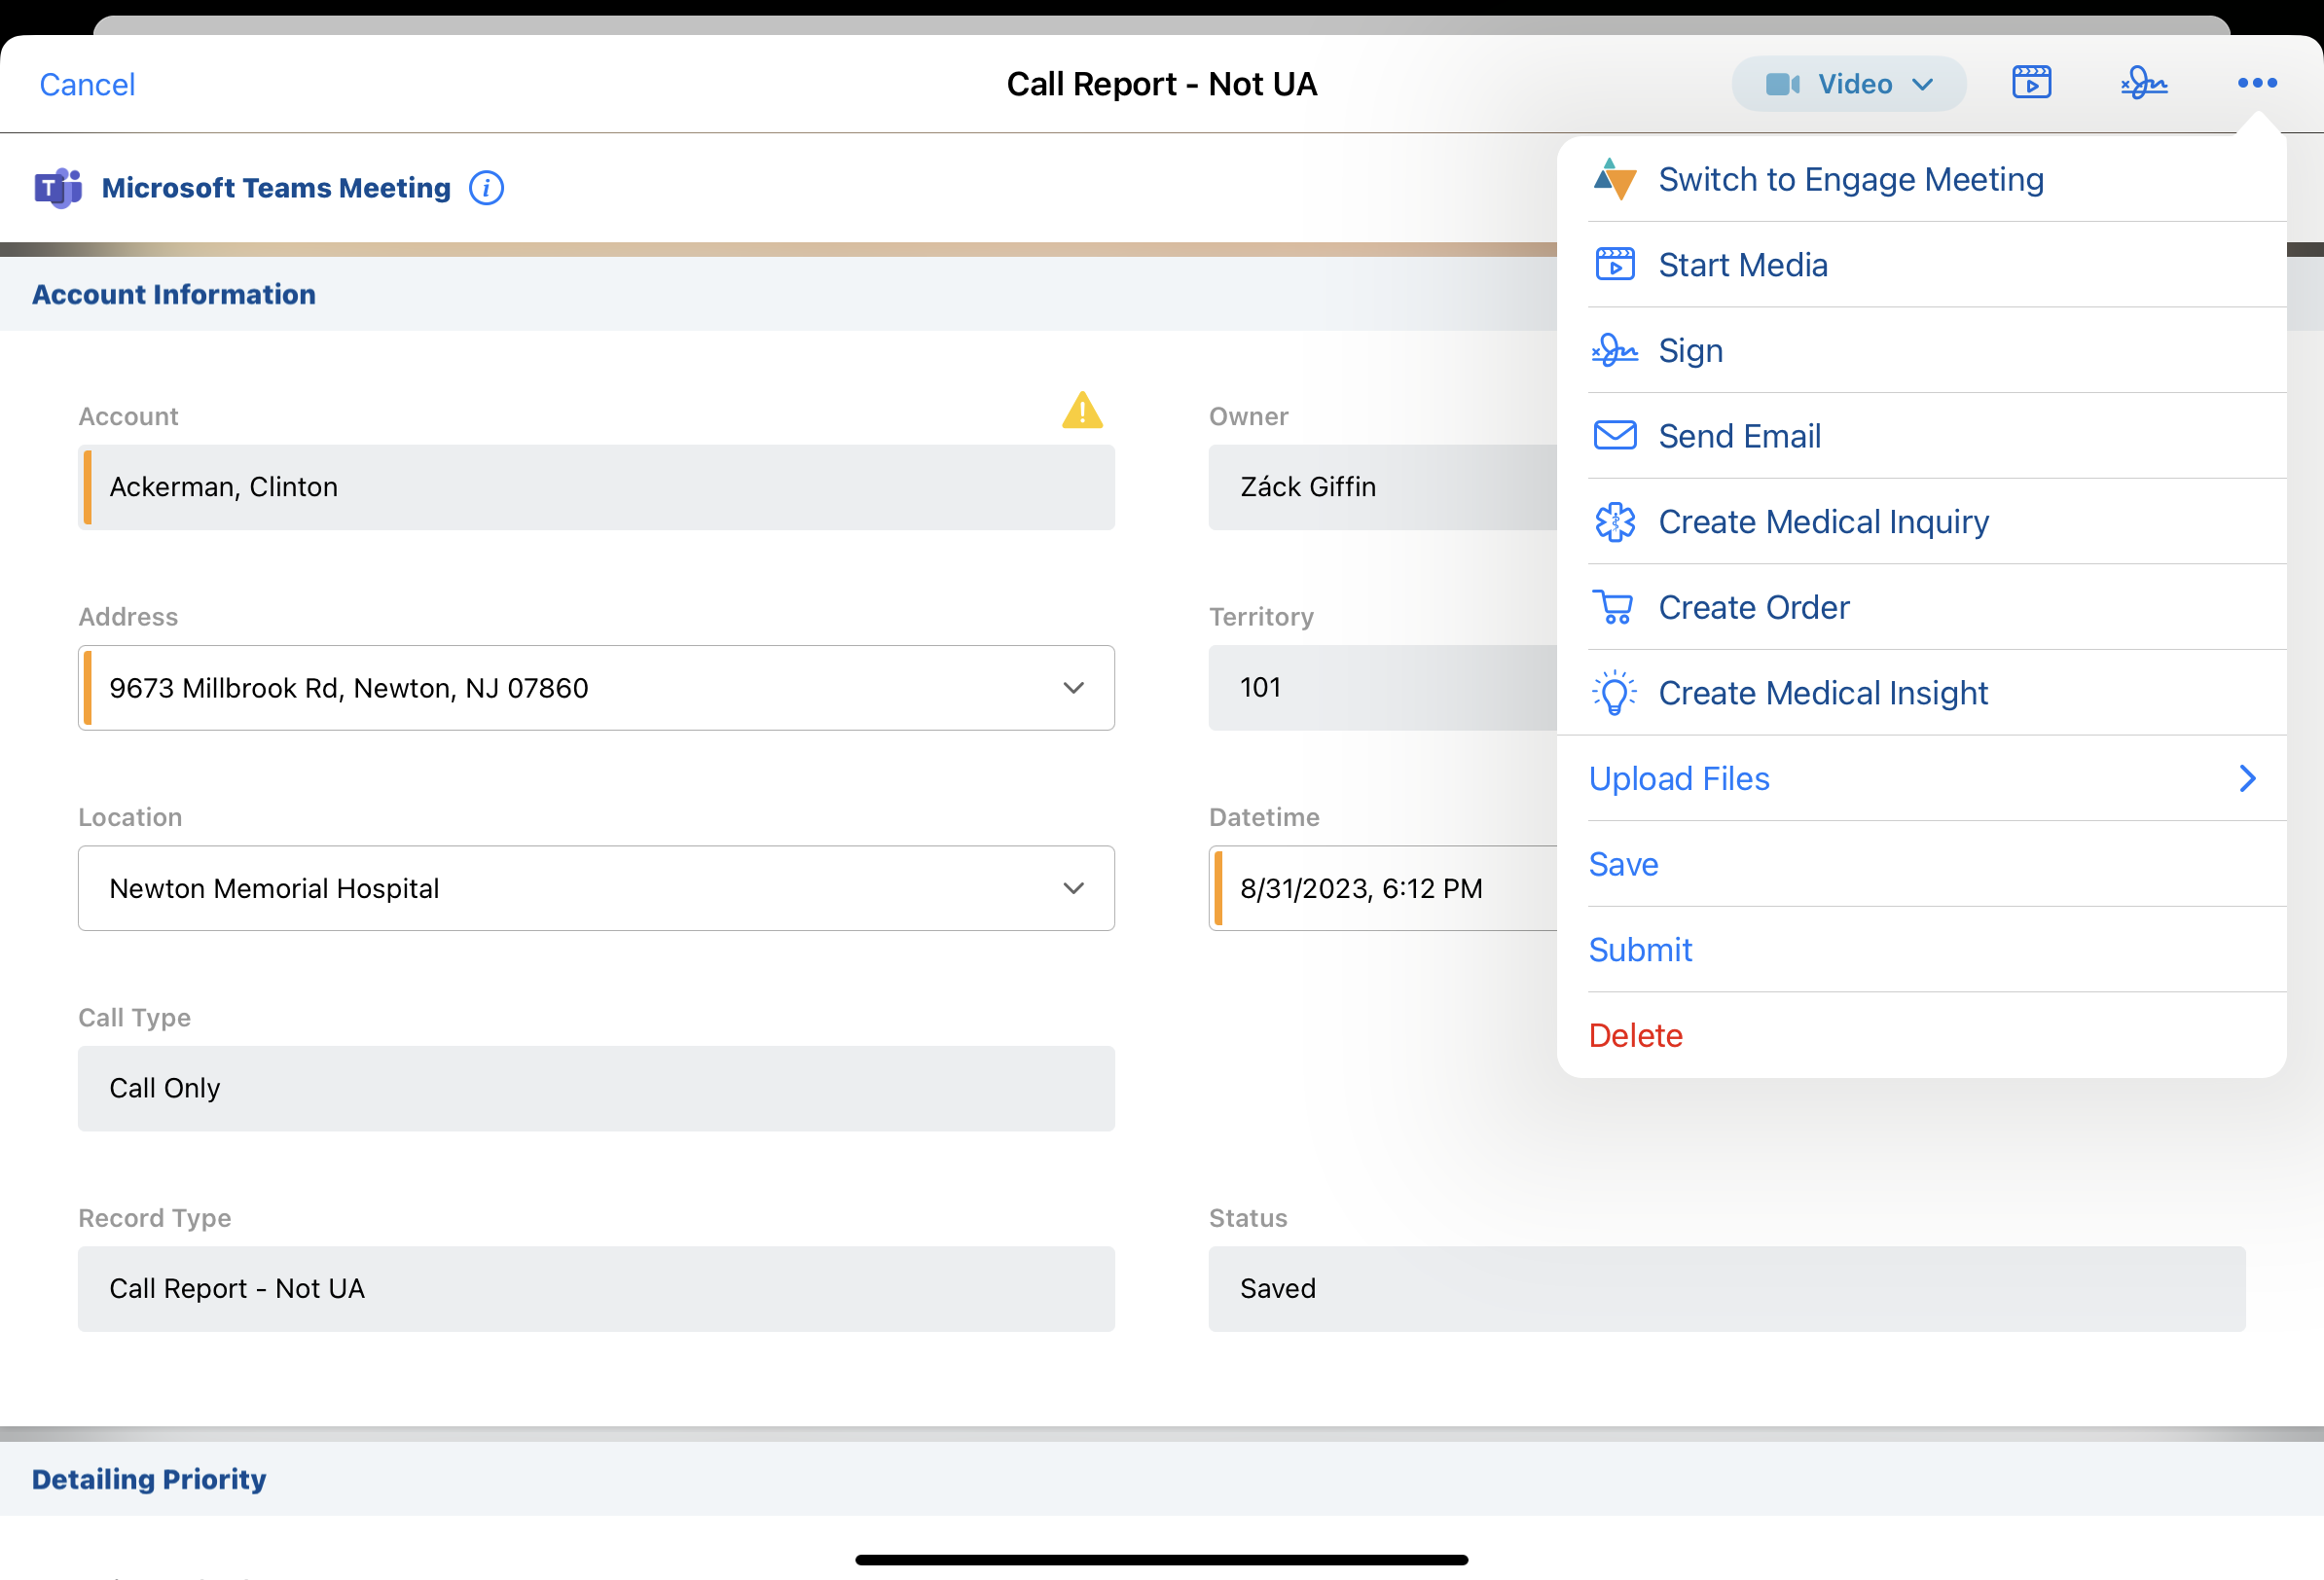Click the Cancel link
The width and height of the screenshot is (2324, 1580).
point(87,84)
